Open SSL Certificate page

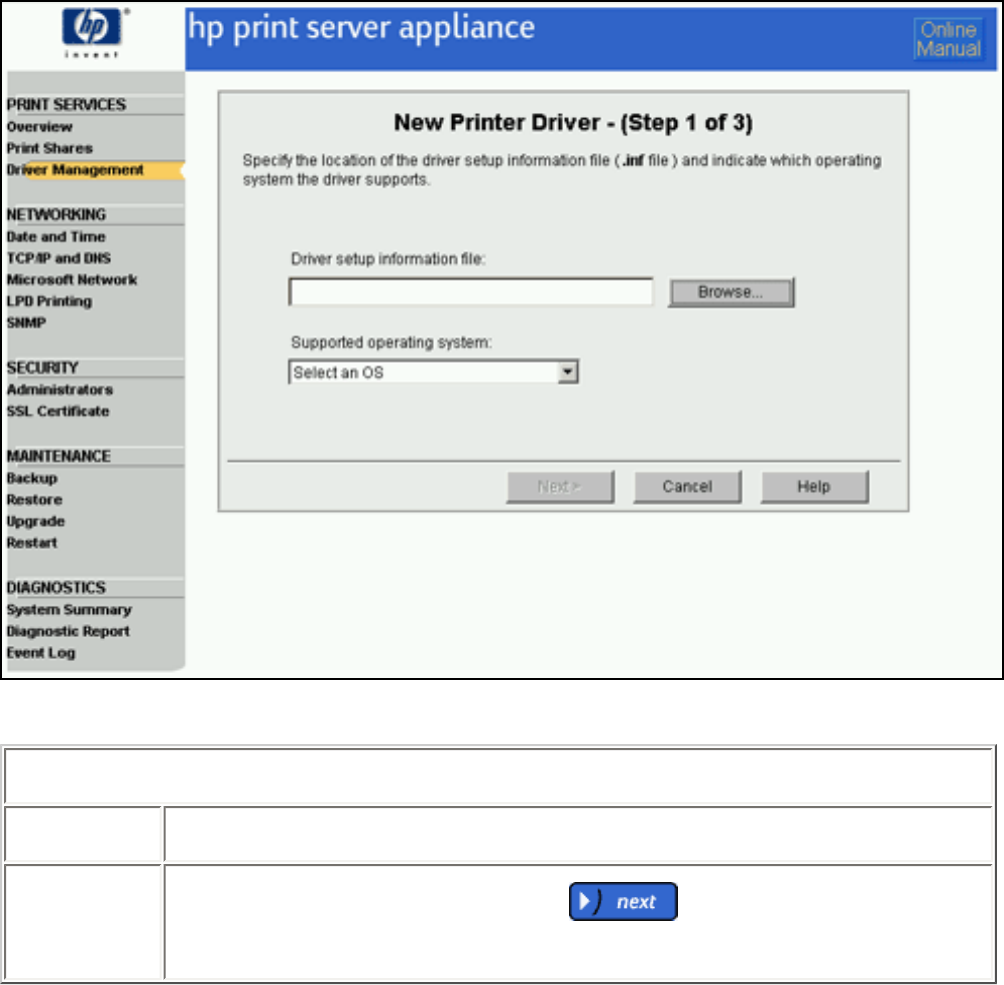(58, 411)
